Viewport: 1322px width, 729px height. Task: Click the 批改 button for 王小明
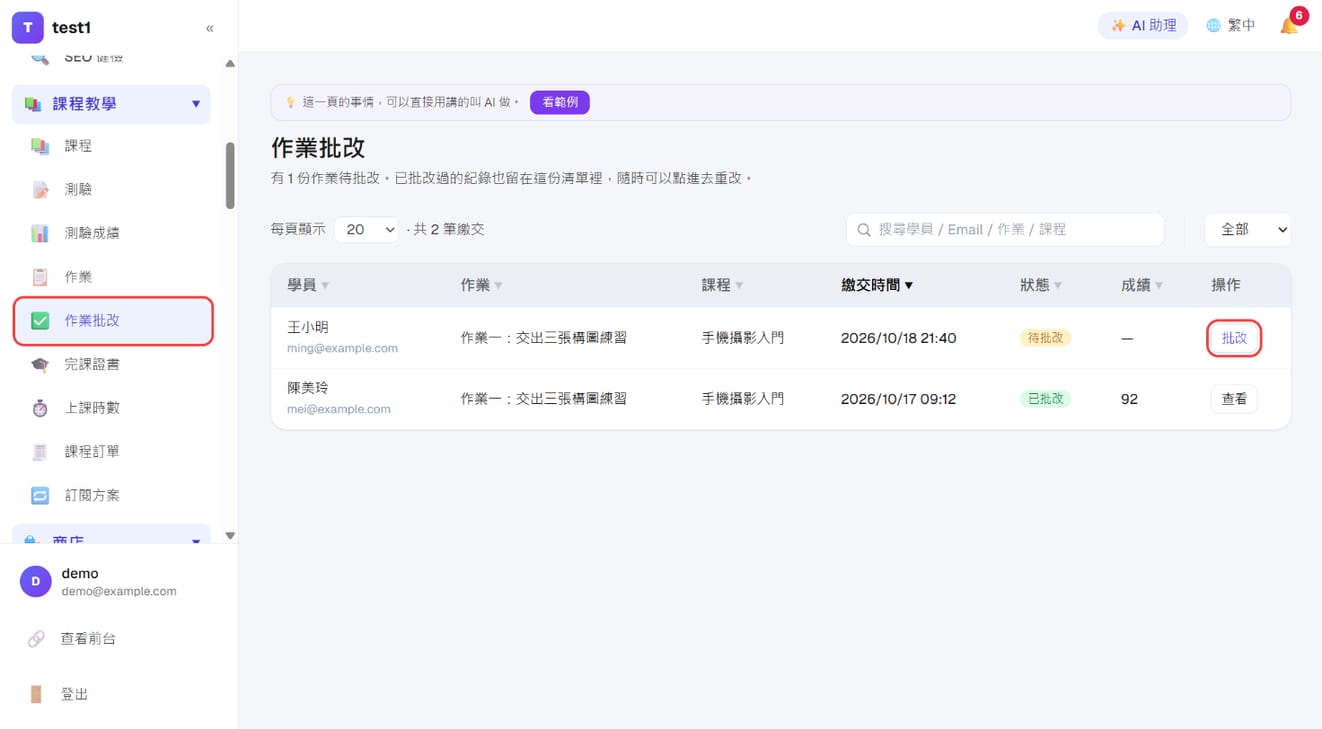(1234, 338)
